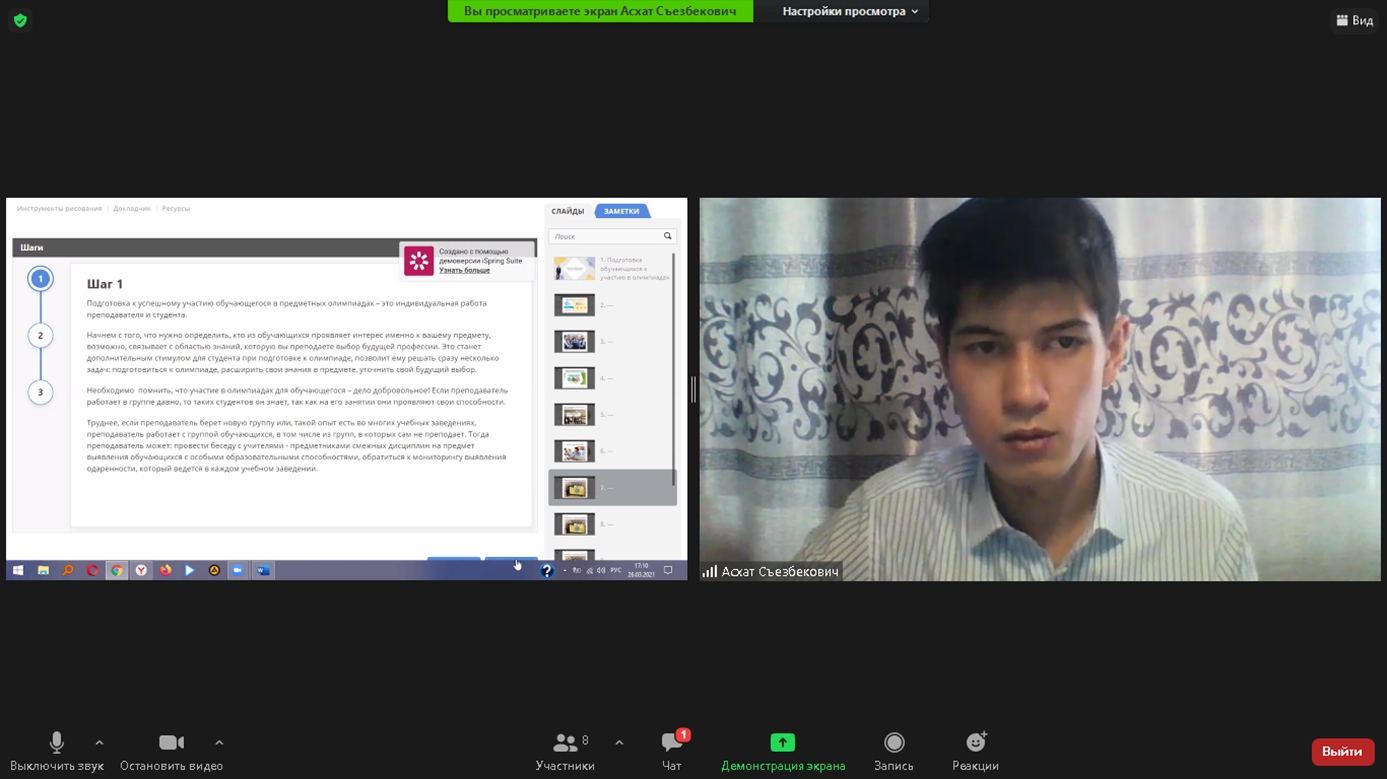This screenshot has height=779, width=1387.
Task: Switch to the ЗАМЕТКИ tab
Action: coord(621,211)
